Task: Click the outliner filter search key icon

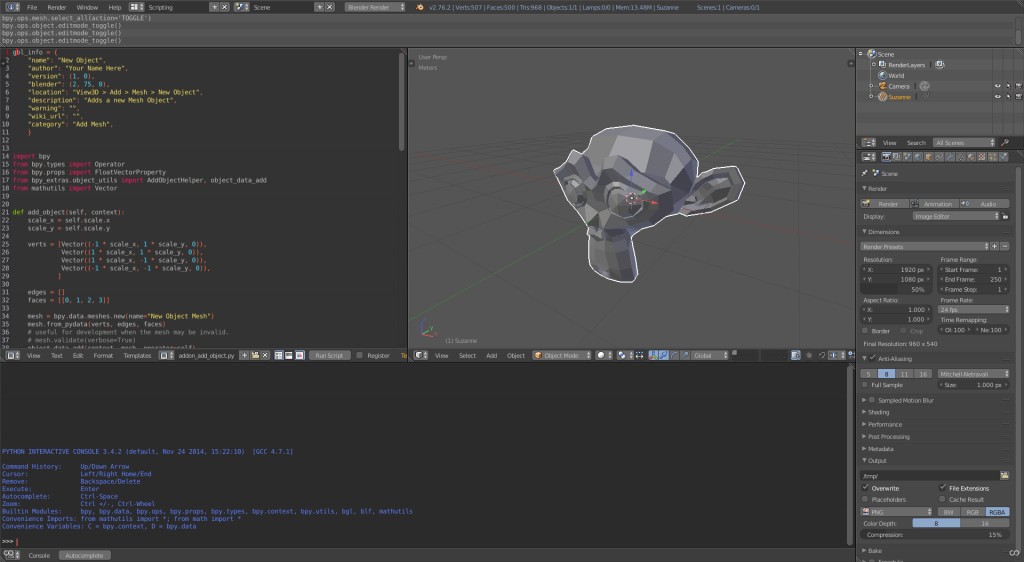Action: click(1004, 143)
